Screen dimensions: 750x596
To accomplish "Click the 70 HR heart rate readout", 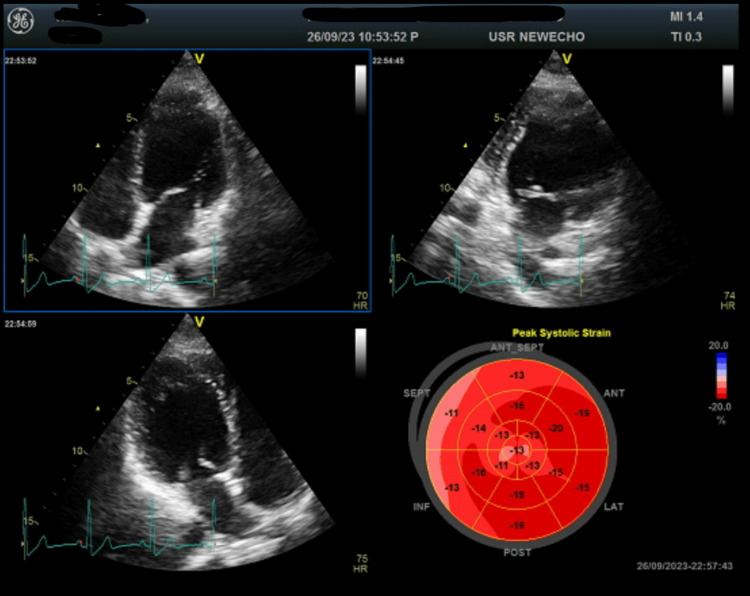I will pyautogui.click(x=361, y=301).
